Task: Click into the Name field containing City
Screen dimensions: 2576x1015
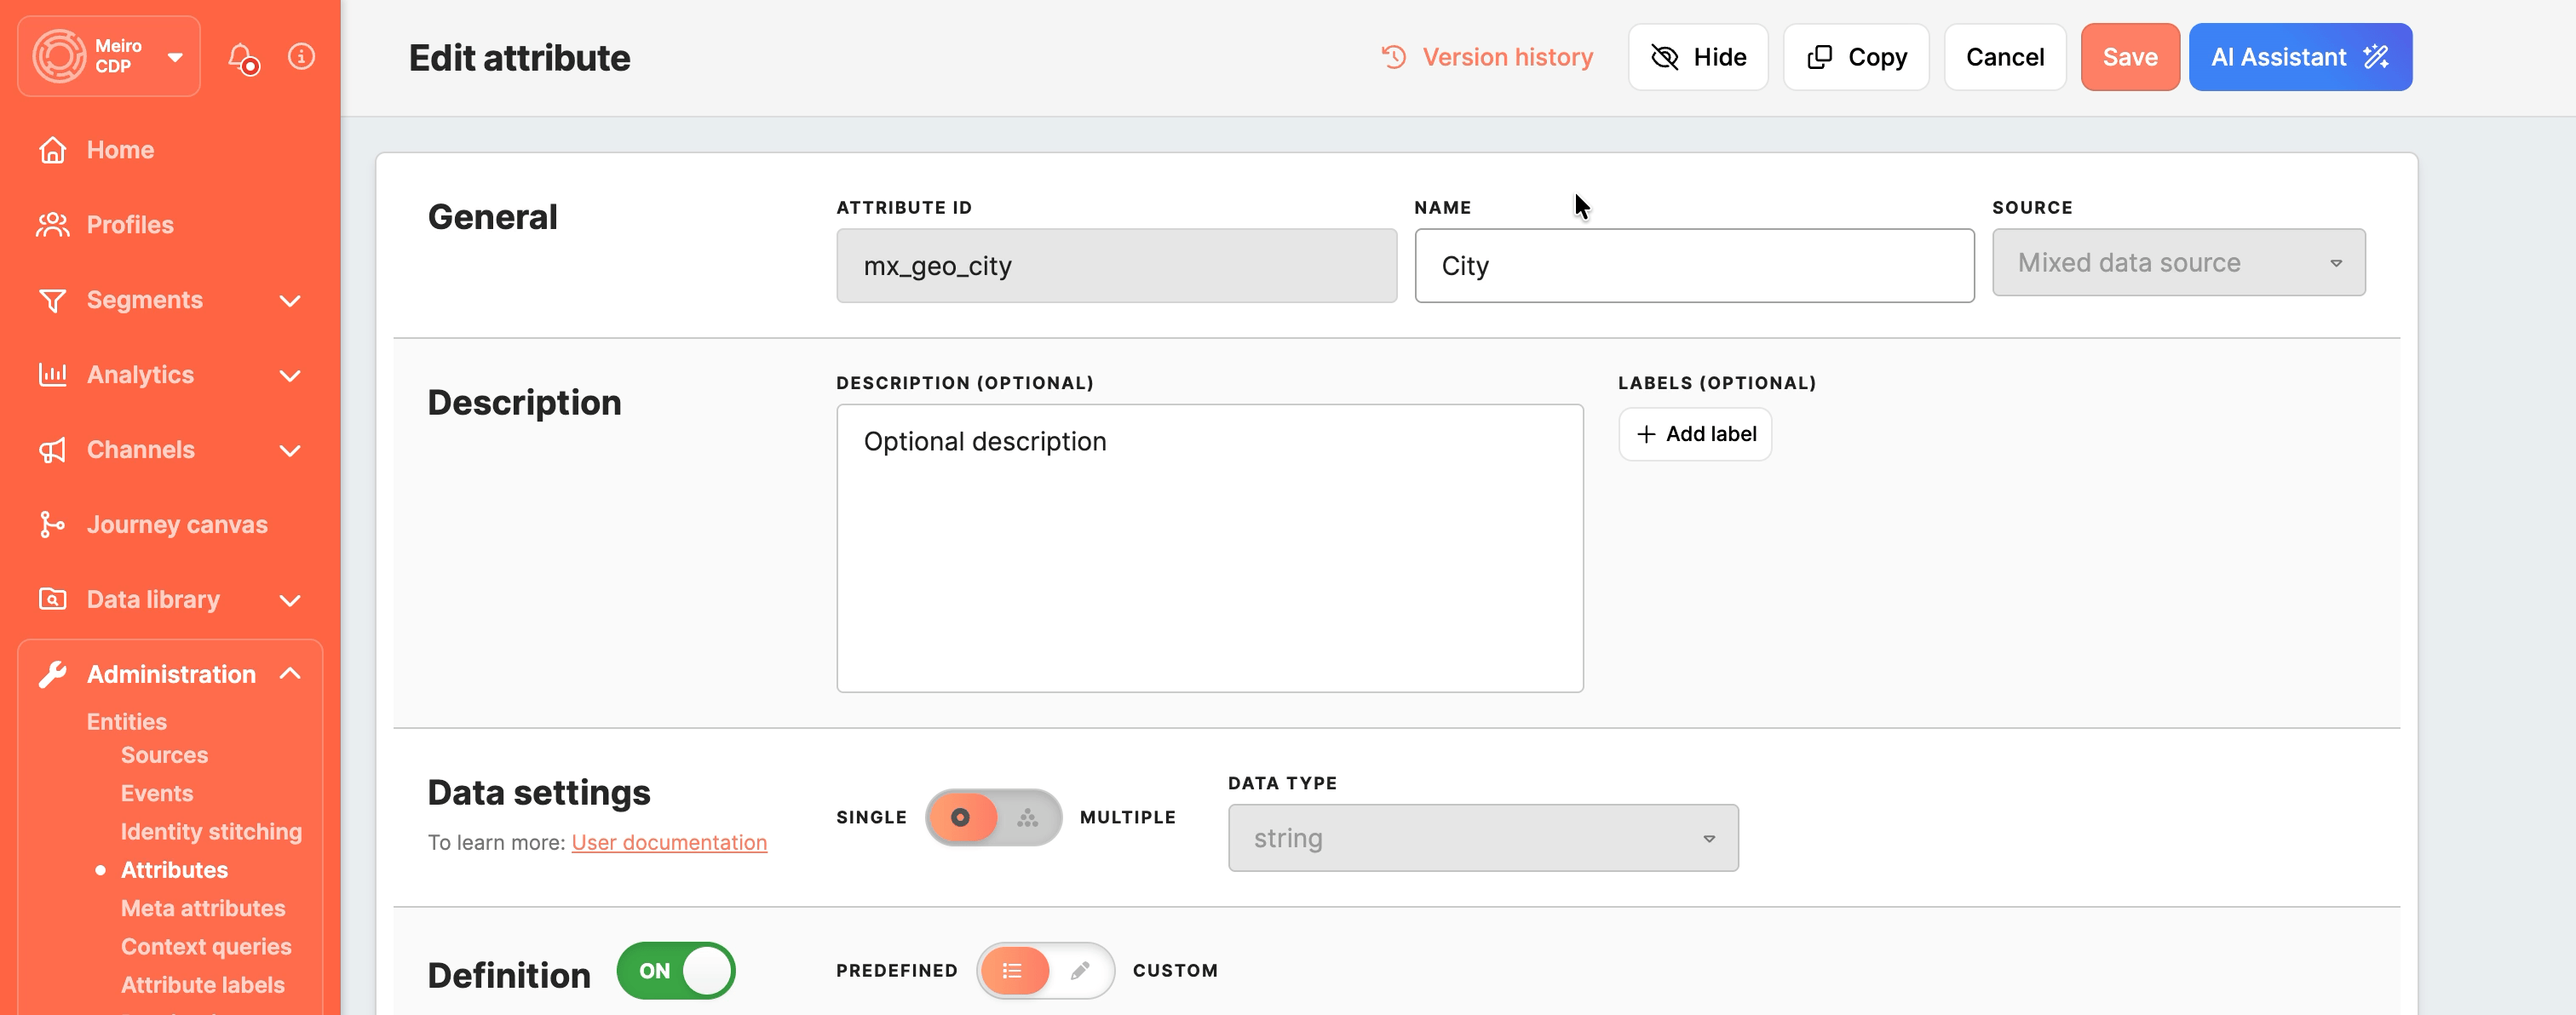Action: coord(1694,266)
